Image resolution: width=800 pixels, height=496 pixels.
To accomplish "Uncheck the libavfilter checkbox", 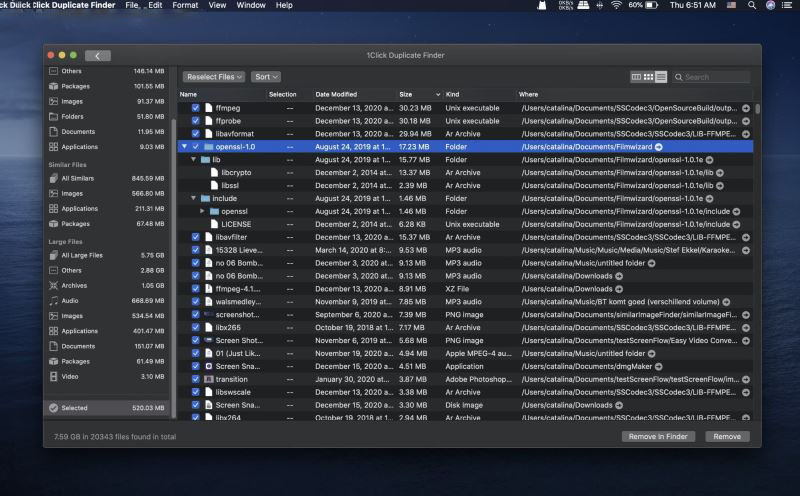I will 195,237.
